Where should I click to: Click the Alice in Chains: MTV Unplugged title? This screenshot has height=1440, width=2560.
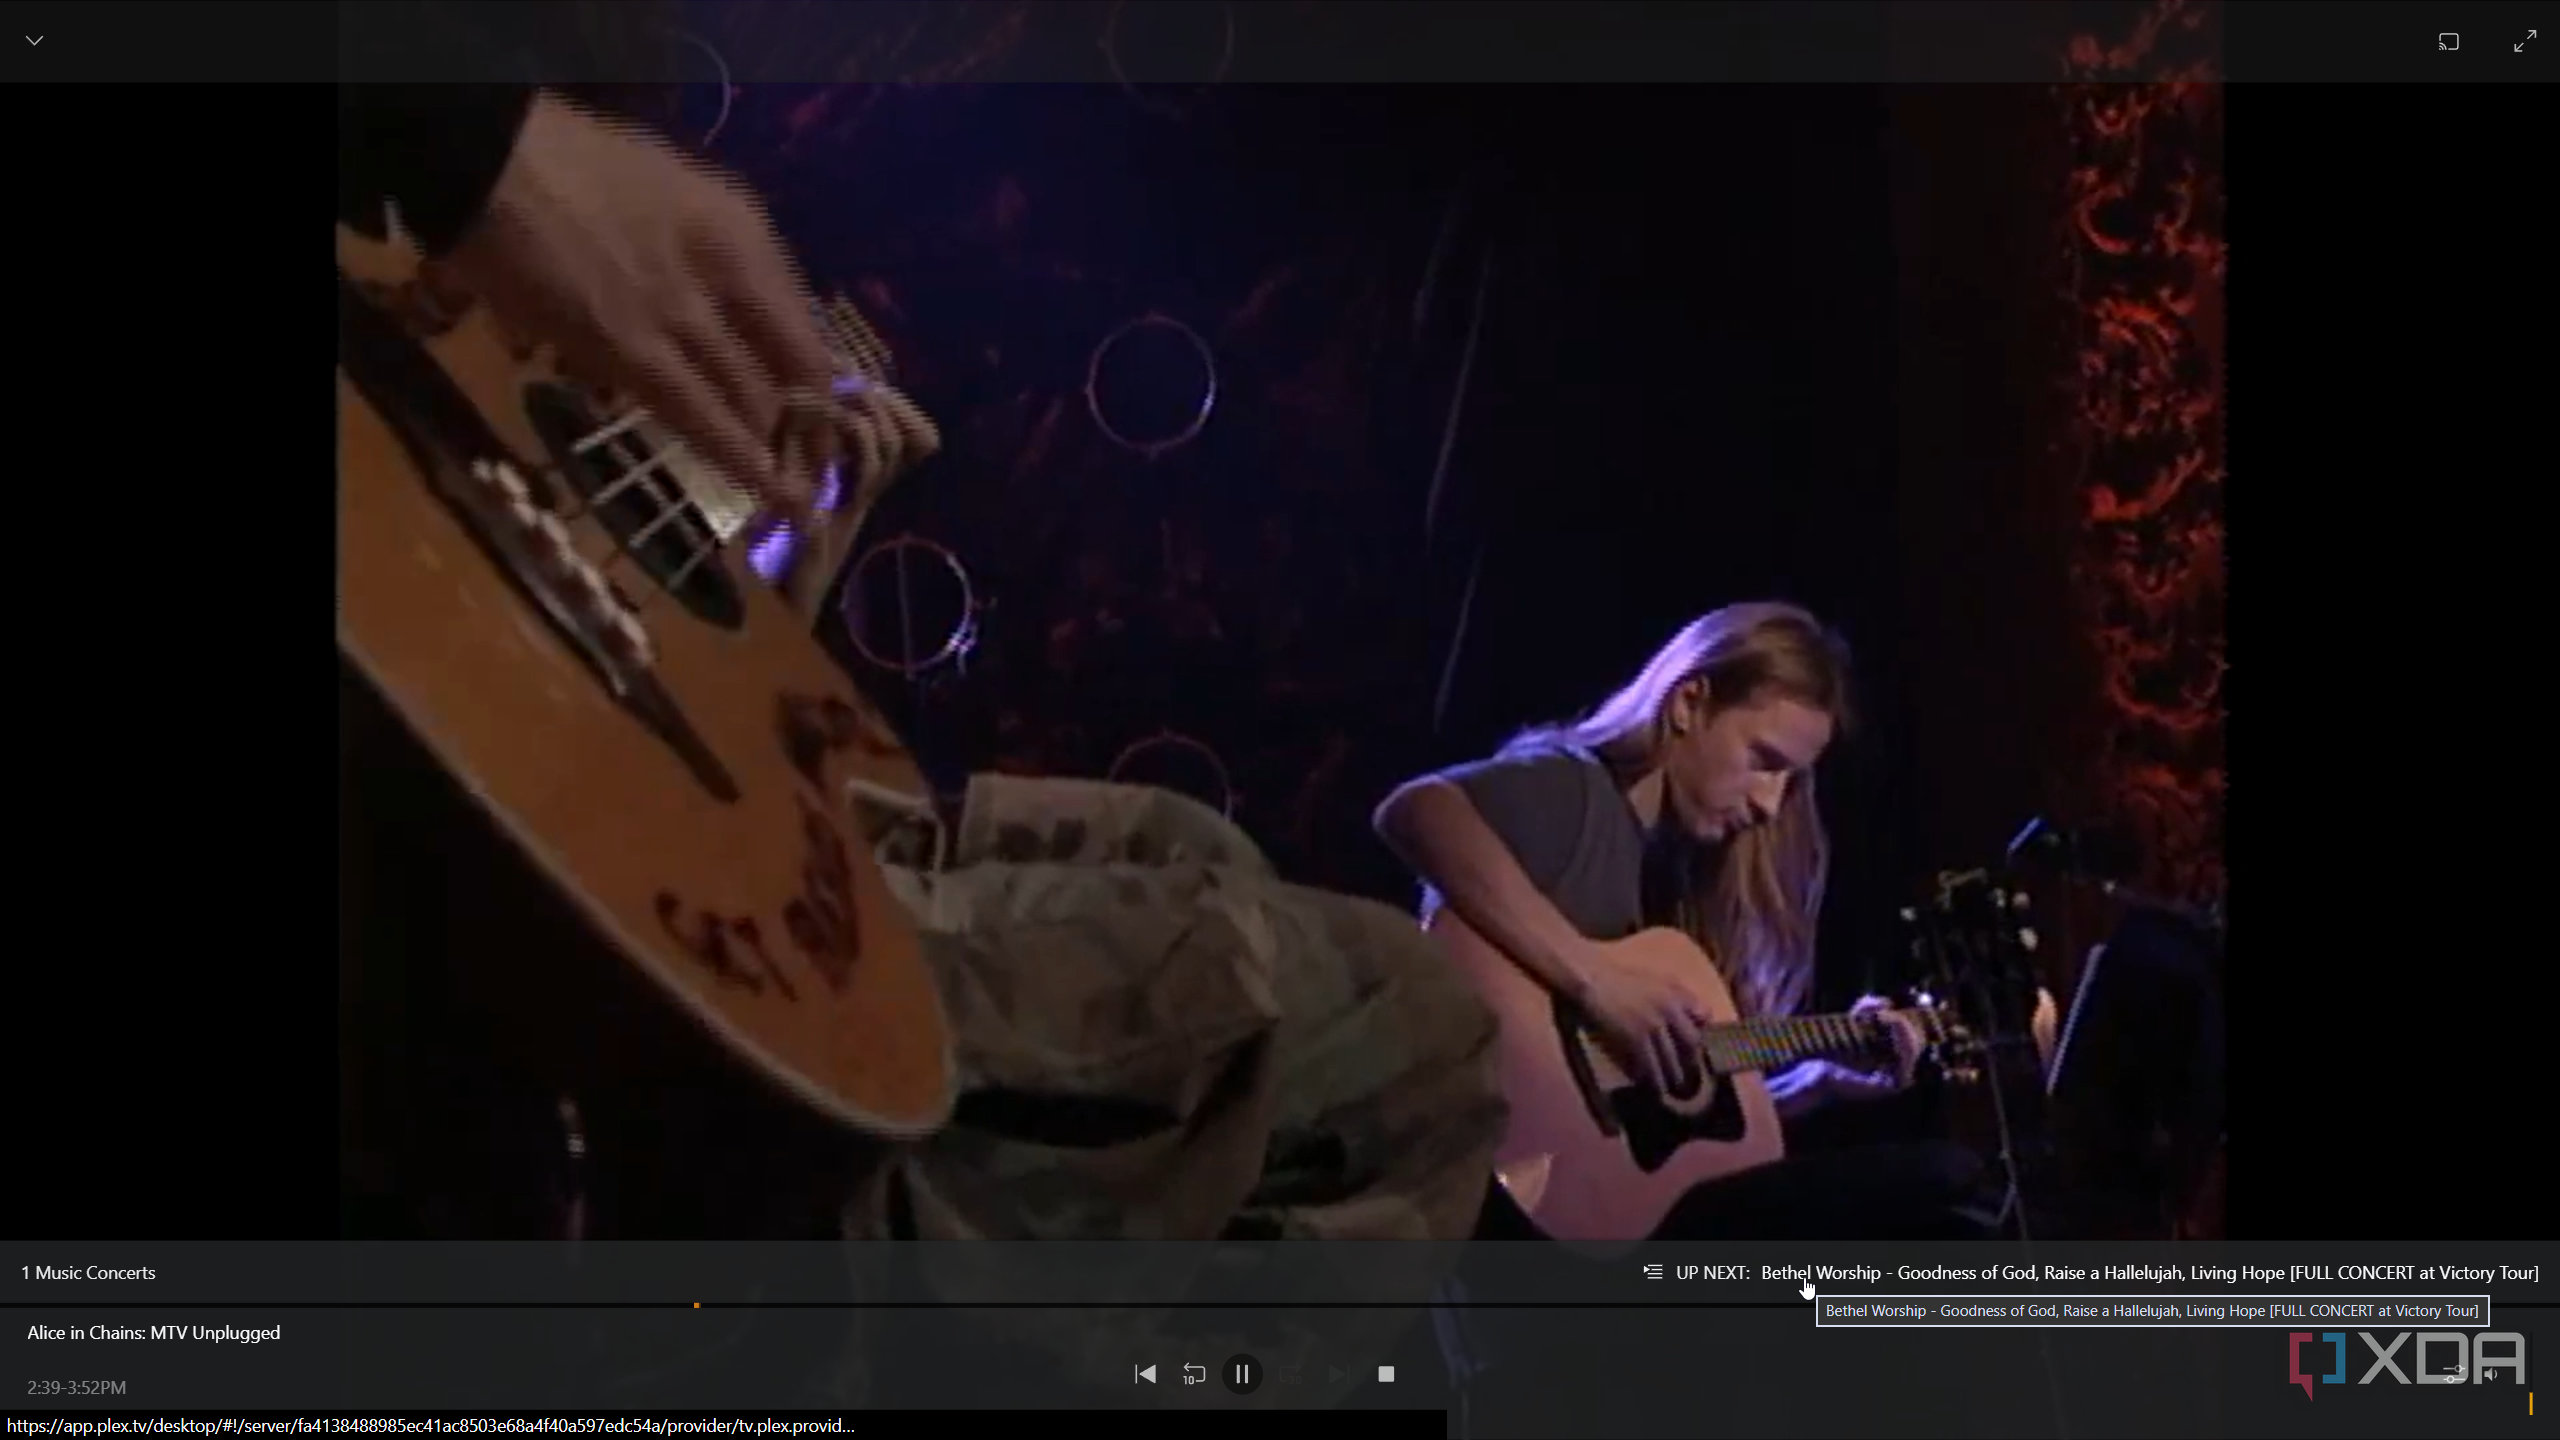tap(154, 1332)
